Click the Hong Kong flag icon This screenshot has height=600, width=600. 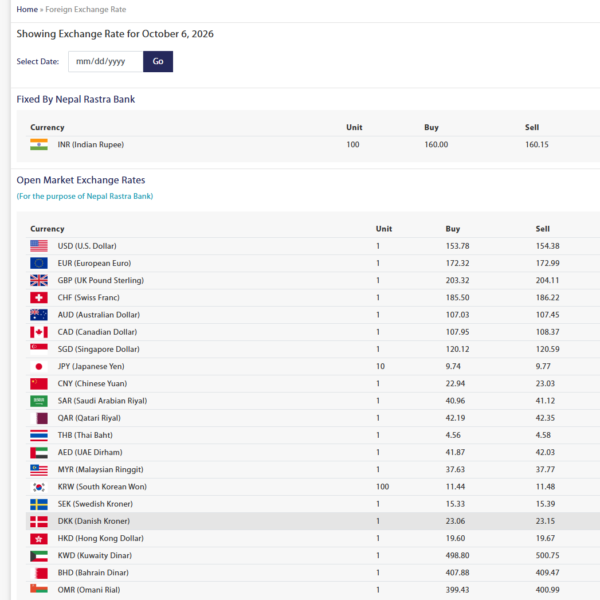(x=39, y=538)
